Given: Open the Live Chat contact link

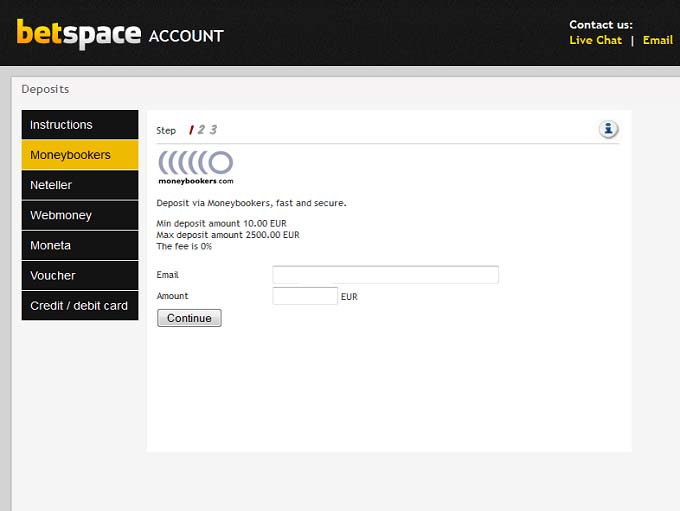Looking at the screenshot, I should 595,41.
